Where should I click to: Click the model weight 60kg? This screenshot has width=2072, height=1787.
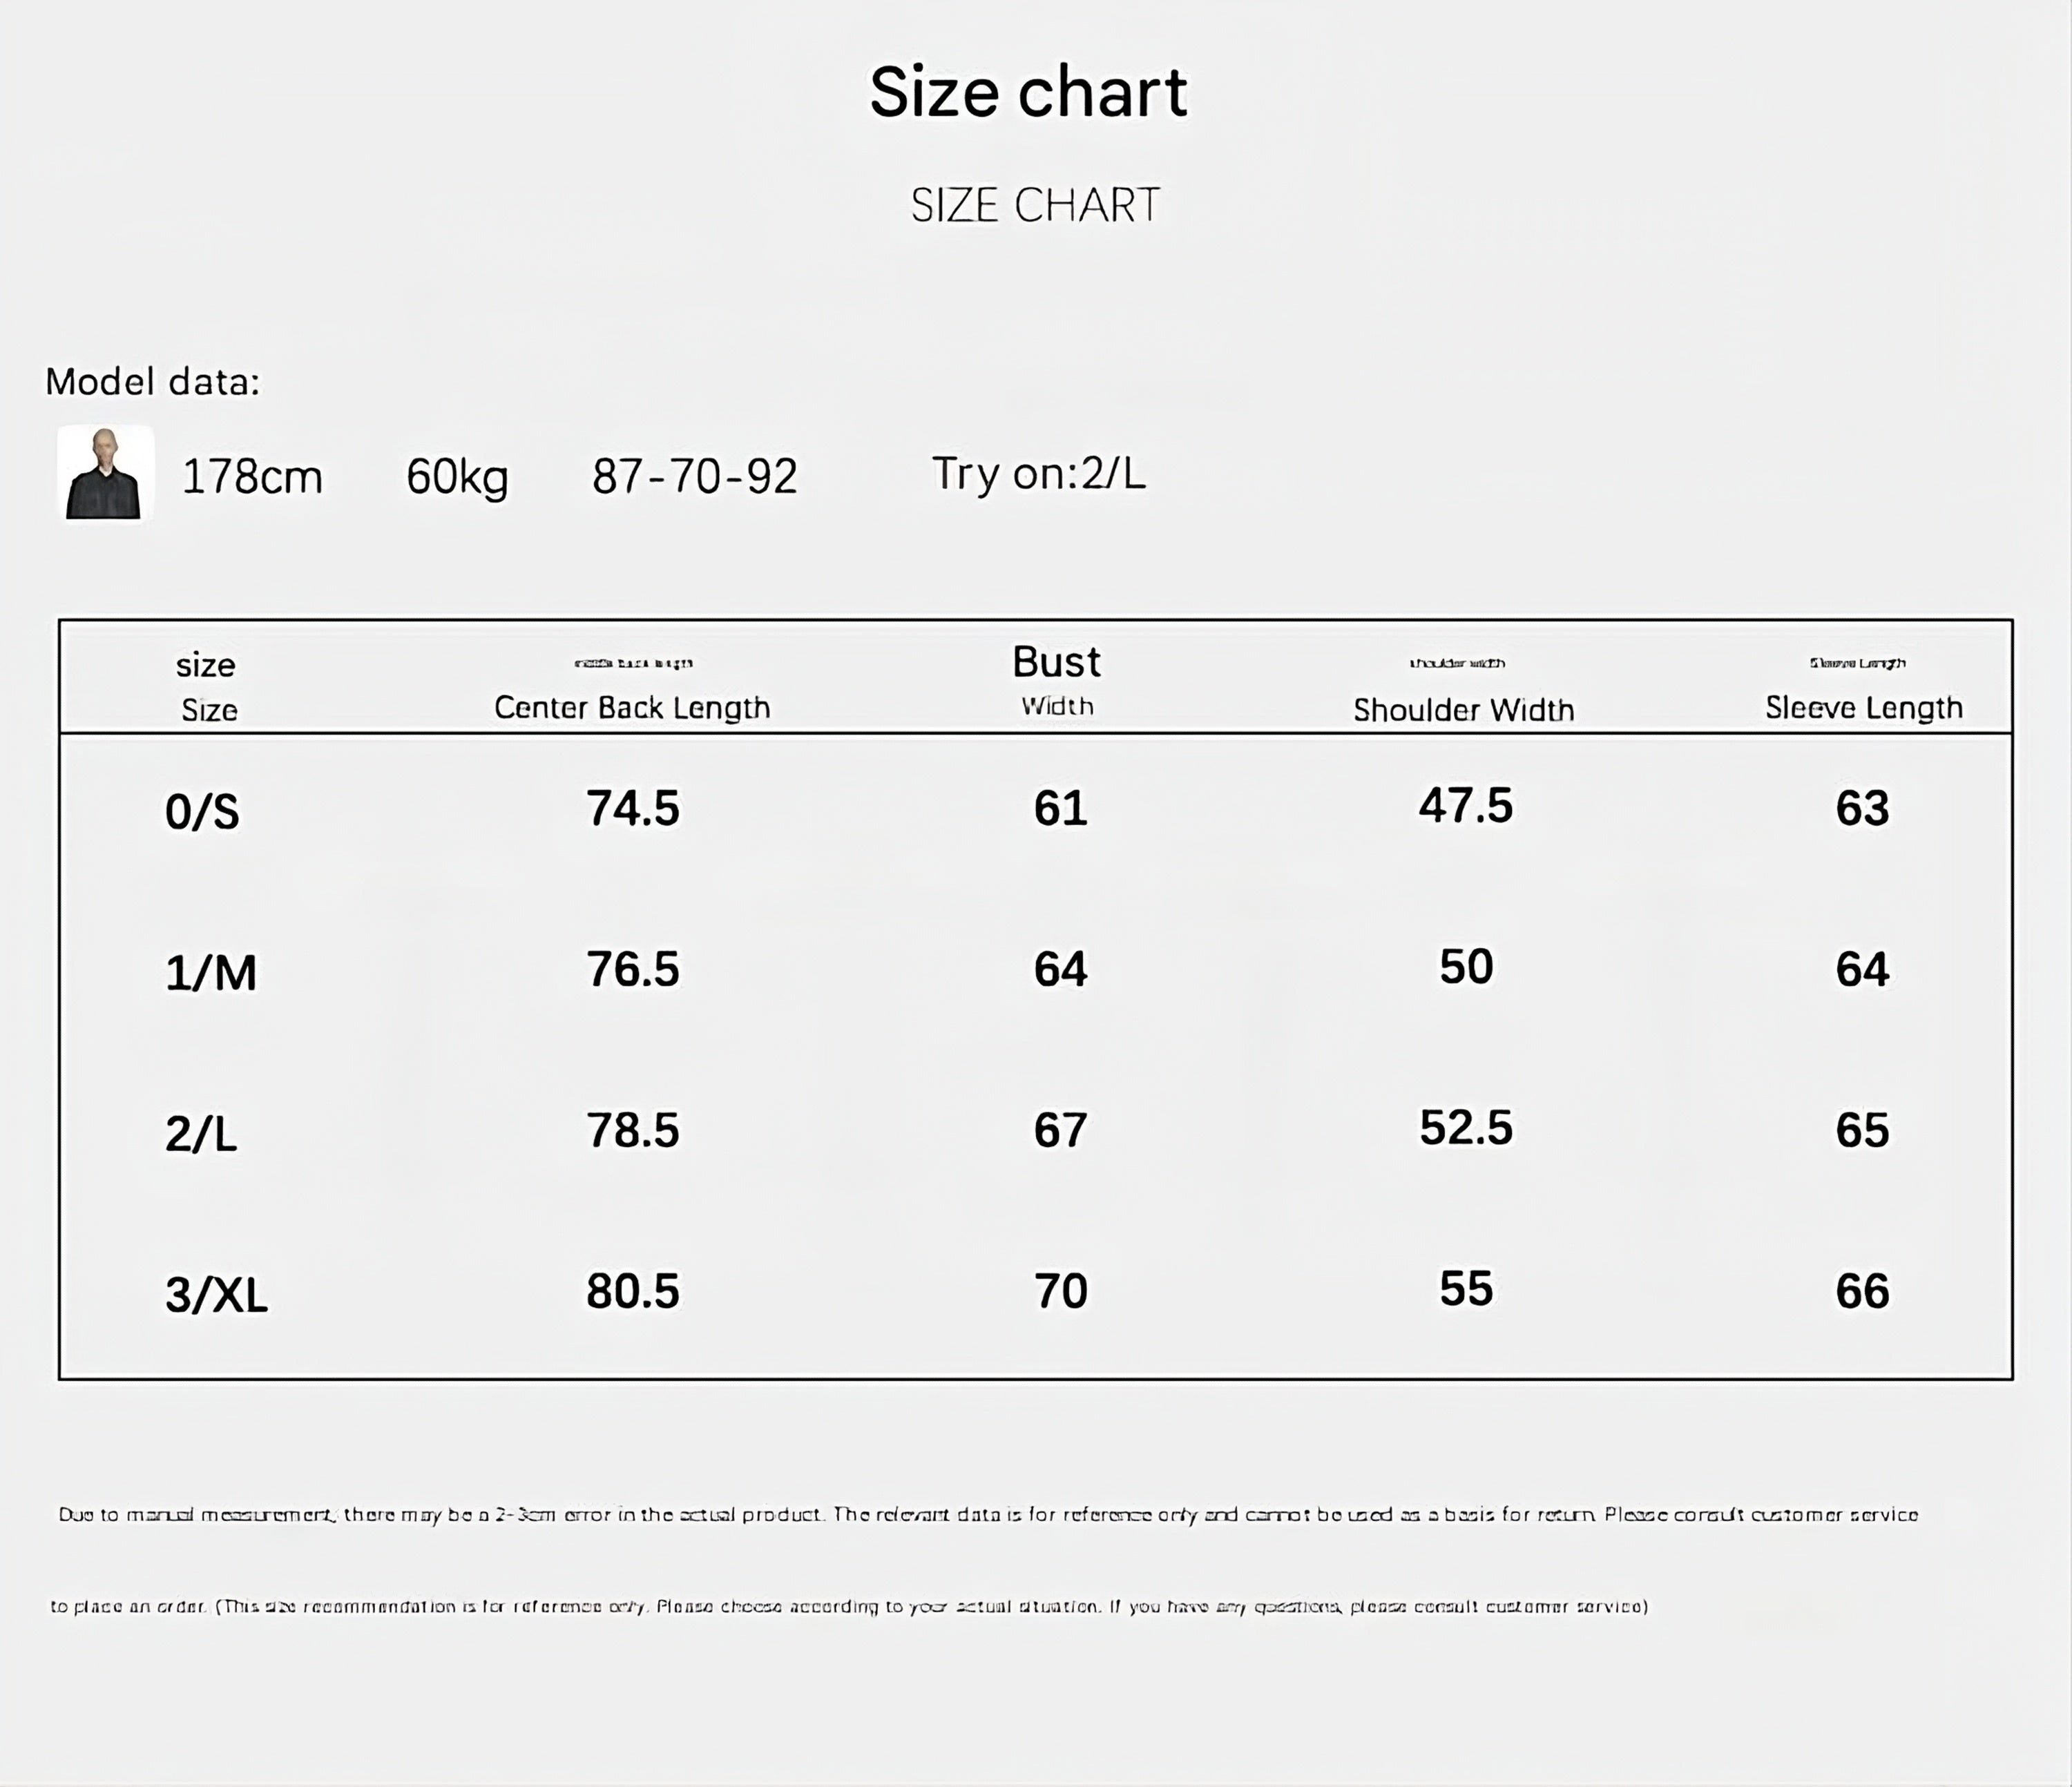point(457,476)
